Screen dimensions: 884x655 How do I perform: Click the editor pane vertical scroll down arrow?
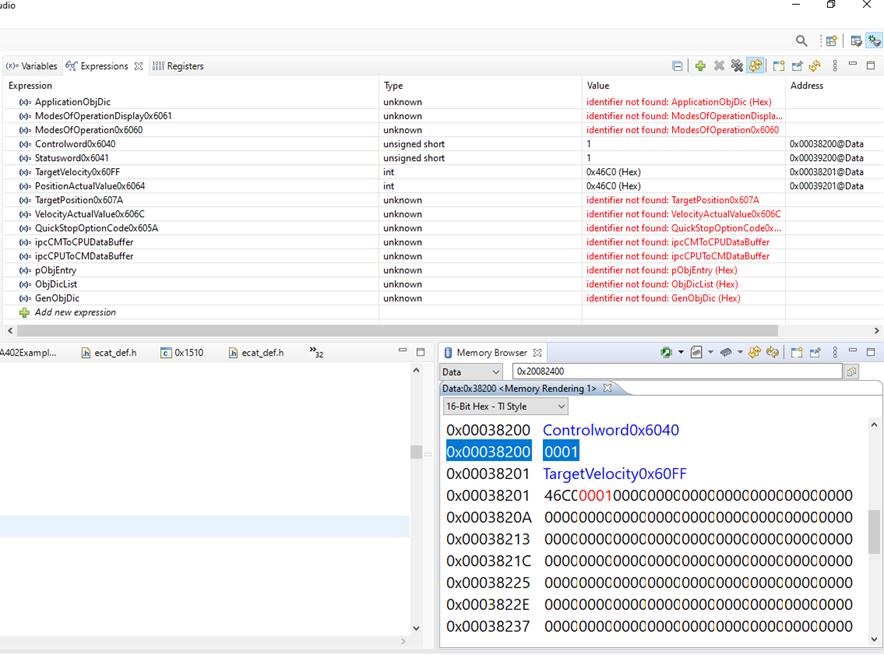[x=416, y=628]
